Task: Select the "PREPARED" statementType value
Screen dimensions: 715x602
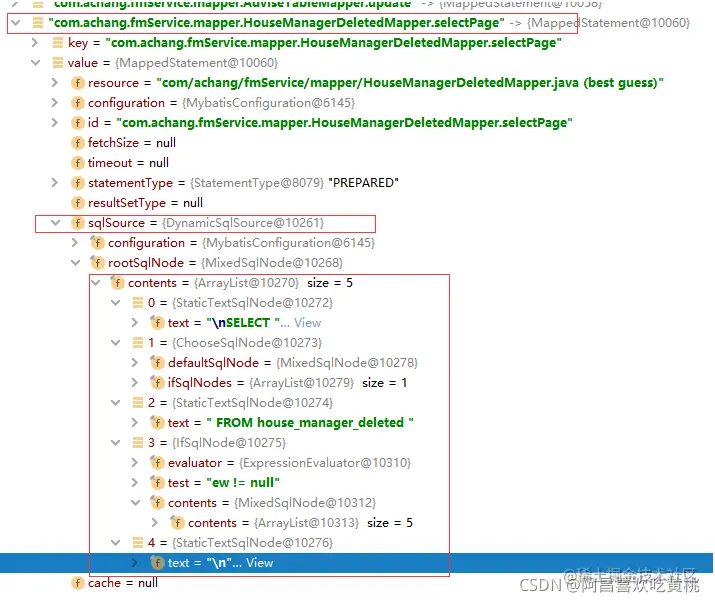Action: [x=363, y=183]
